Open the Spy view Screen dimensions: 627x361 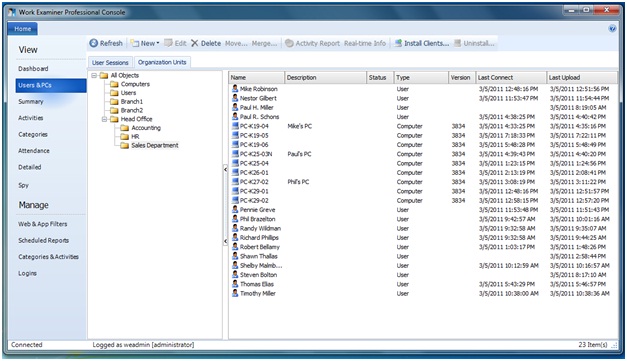pos(24,185)
